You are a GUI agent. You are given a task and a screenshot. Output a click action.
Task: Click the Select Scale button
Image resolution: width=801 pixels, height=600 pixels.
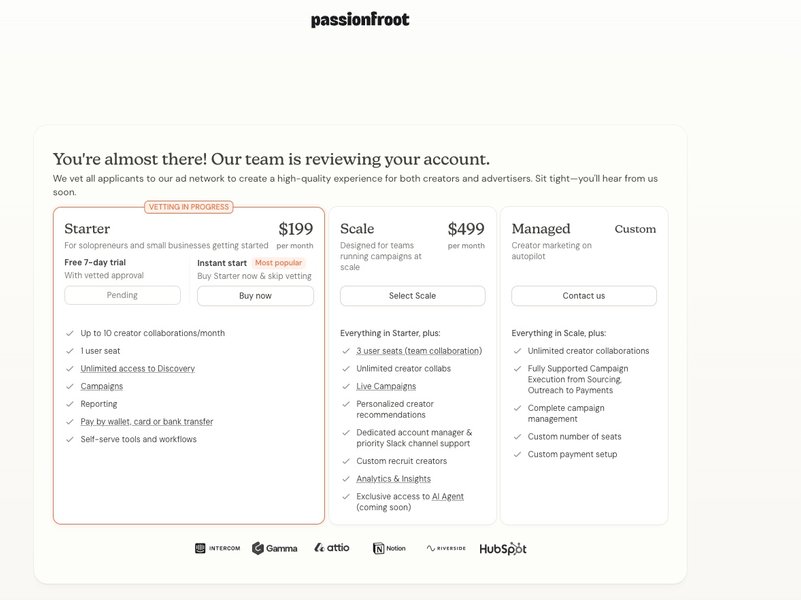[412, 296]
